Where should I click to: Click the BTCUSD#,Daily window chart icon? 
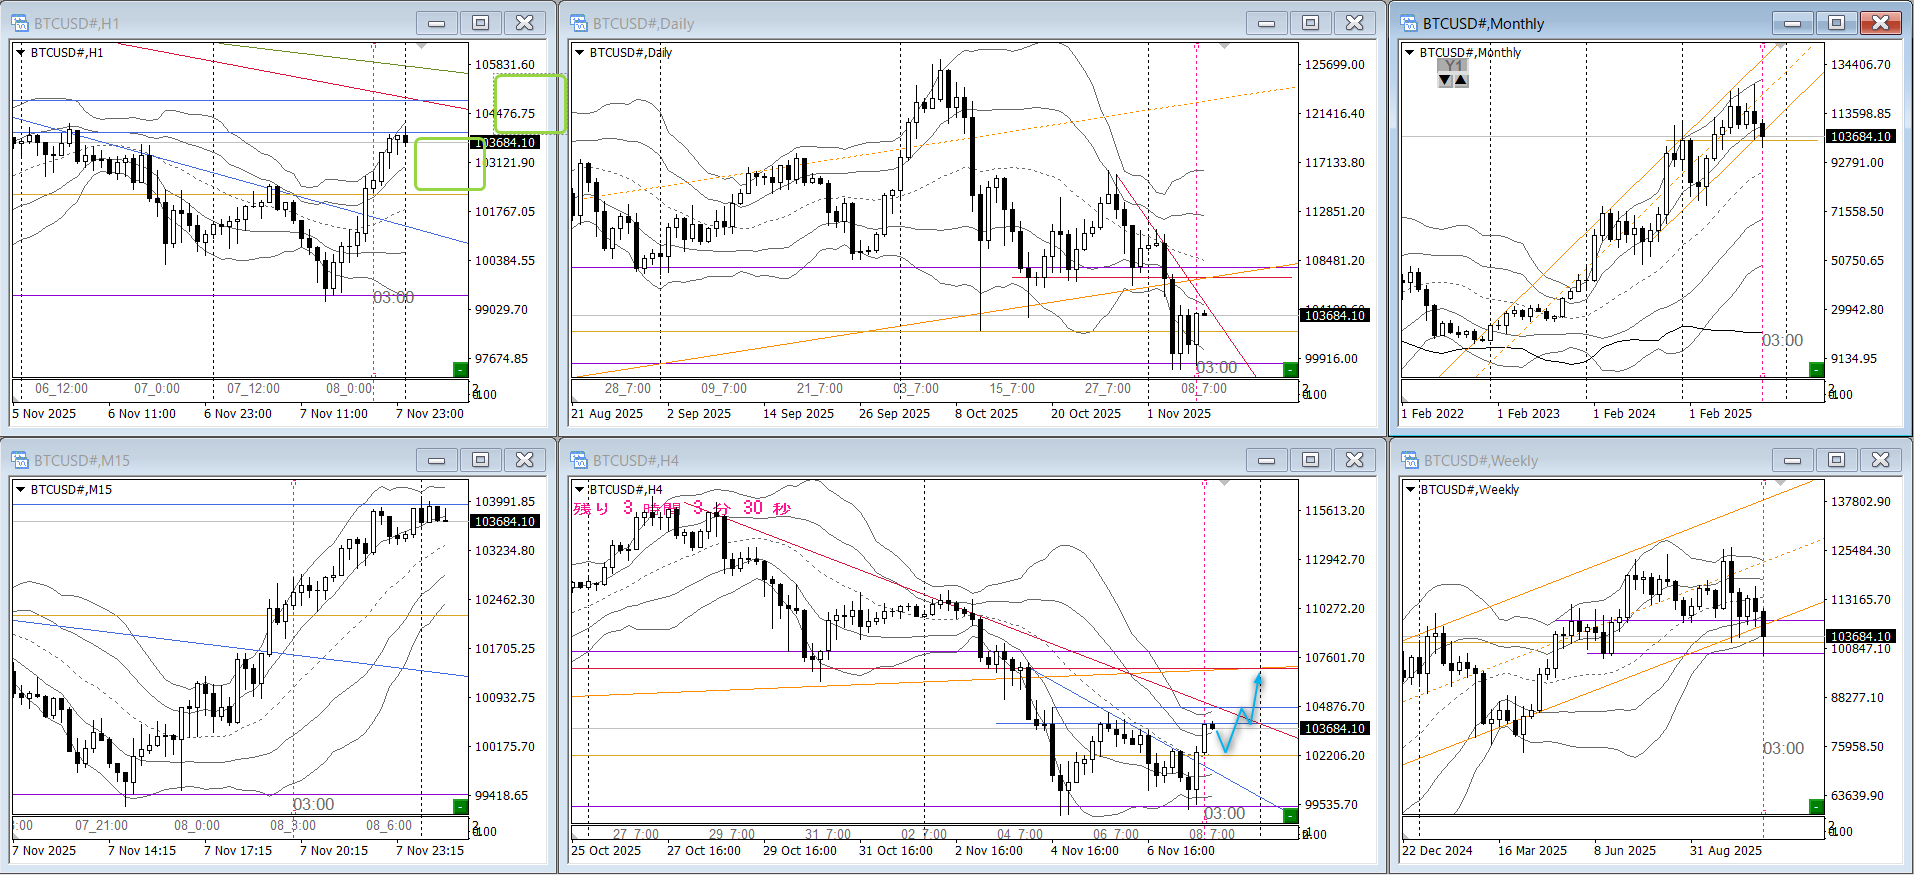(578, 23)
